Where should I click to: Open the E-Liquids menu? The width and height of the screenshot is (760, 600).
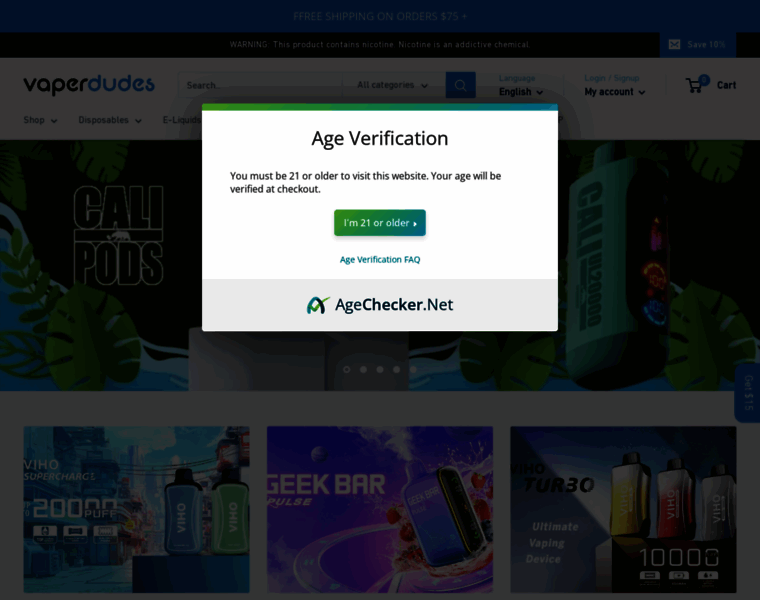tap(182, 120)
